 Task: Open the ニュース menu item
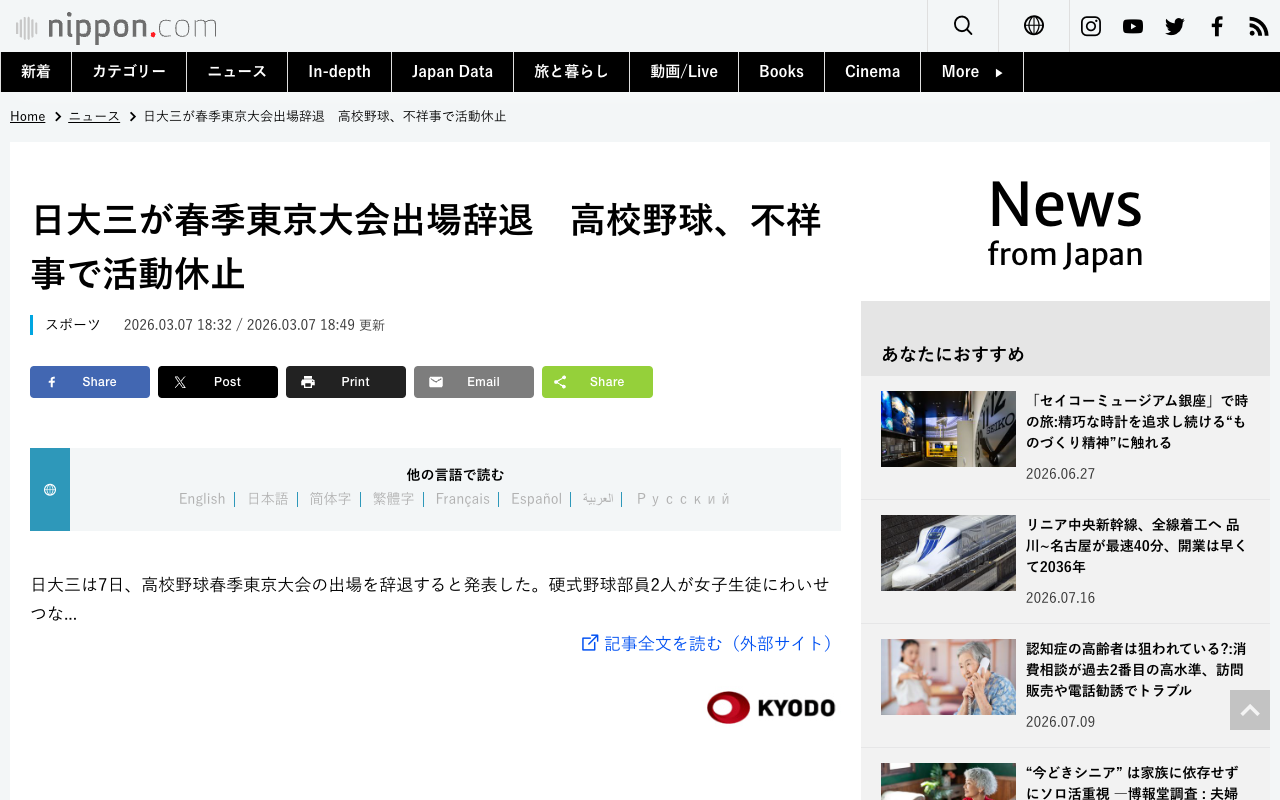(x=237, y=72)
